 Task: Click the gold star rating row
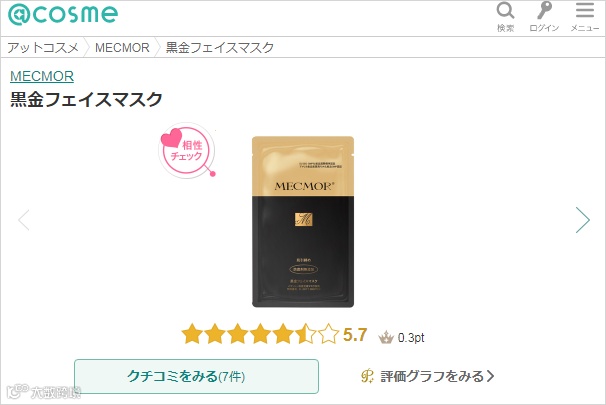coord(260,334)
